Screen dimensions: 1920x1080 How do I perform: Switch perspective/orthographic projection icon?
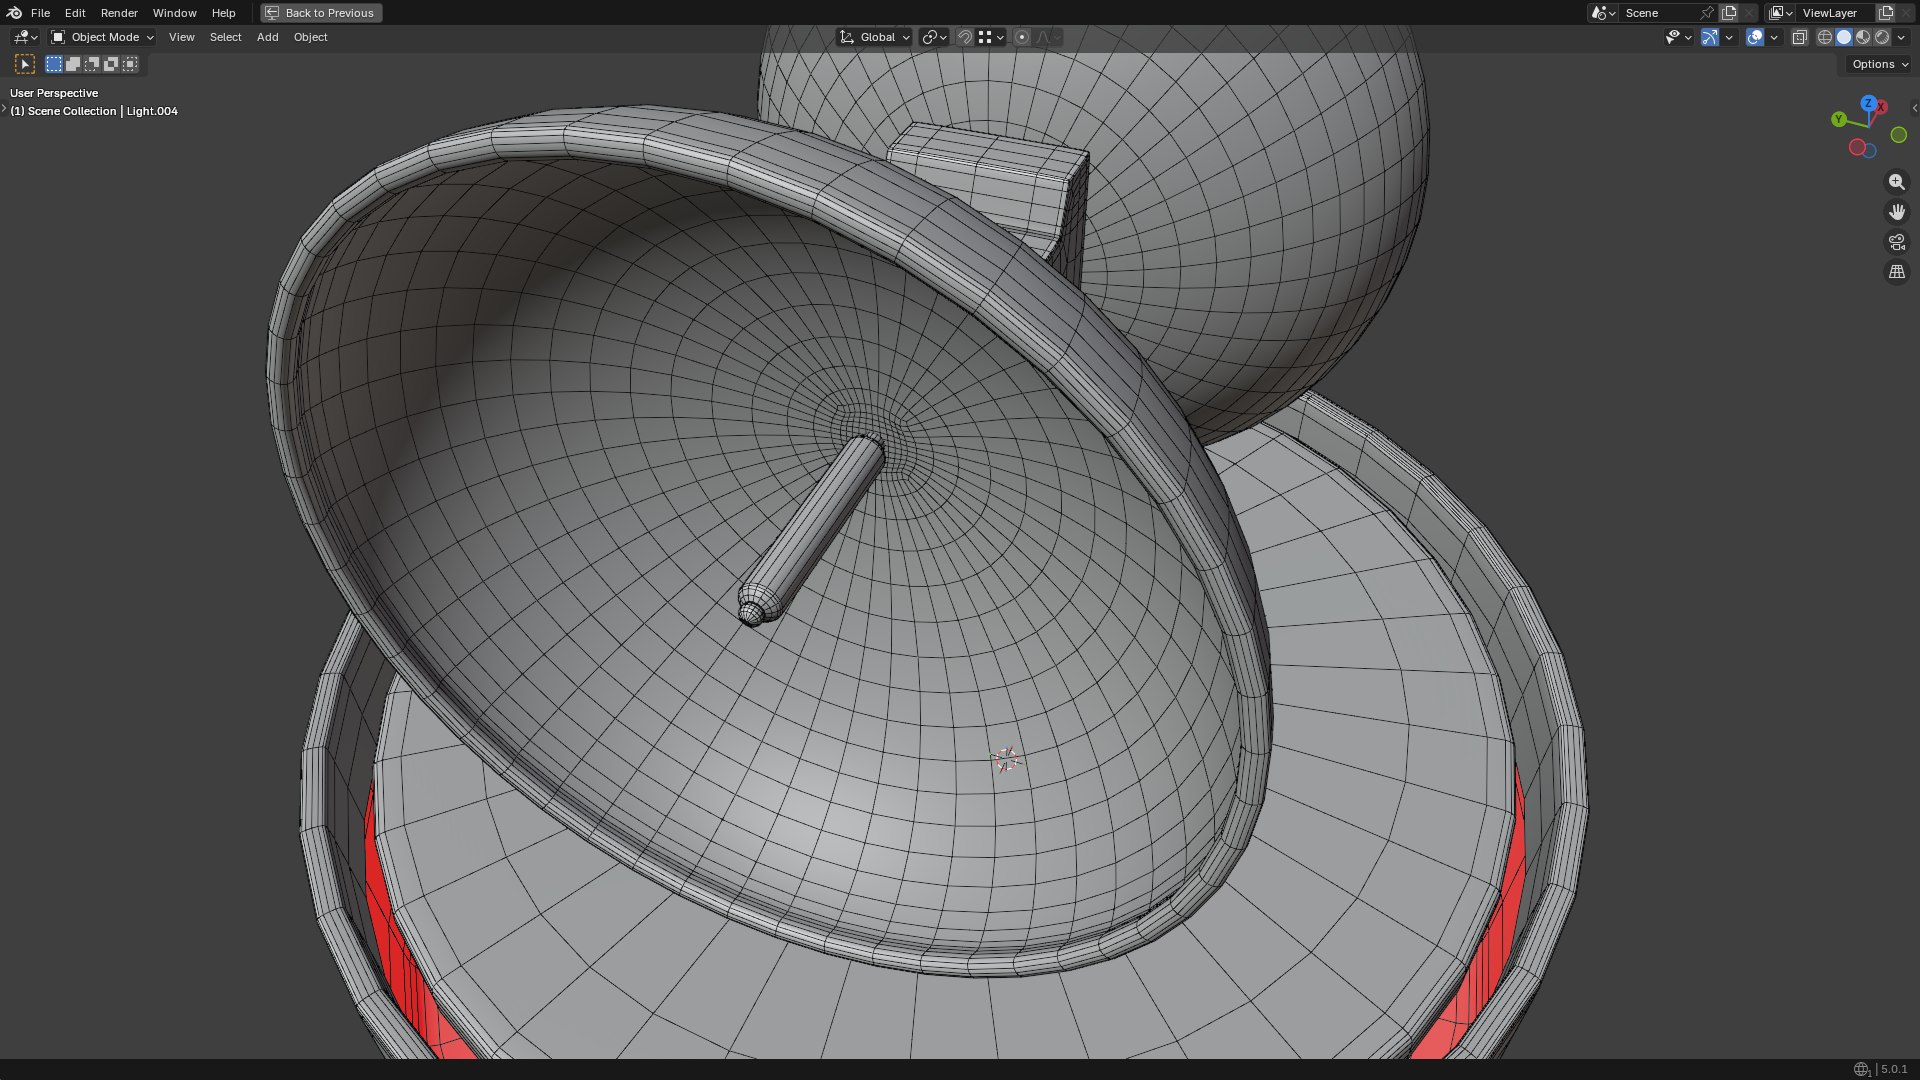pos(1896,272)
